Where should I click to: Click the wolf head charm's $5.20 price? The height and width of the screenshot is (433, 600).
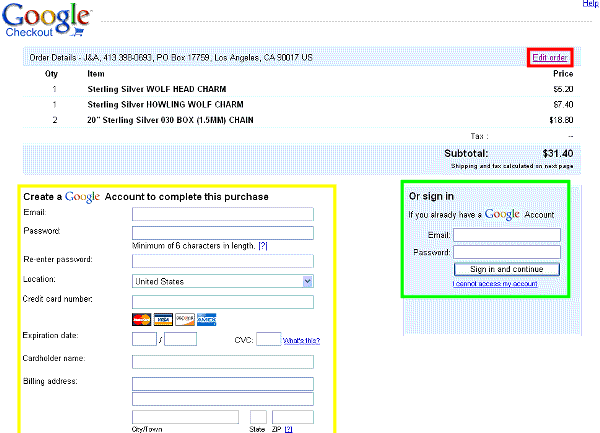(563, 89)
